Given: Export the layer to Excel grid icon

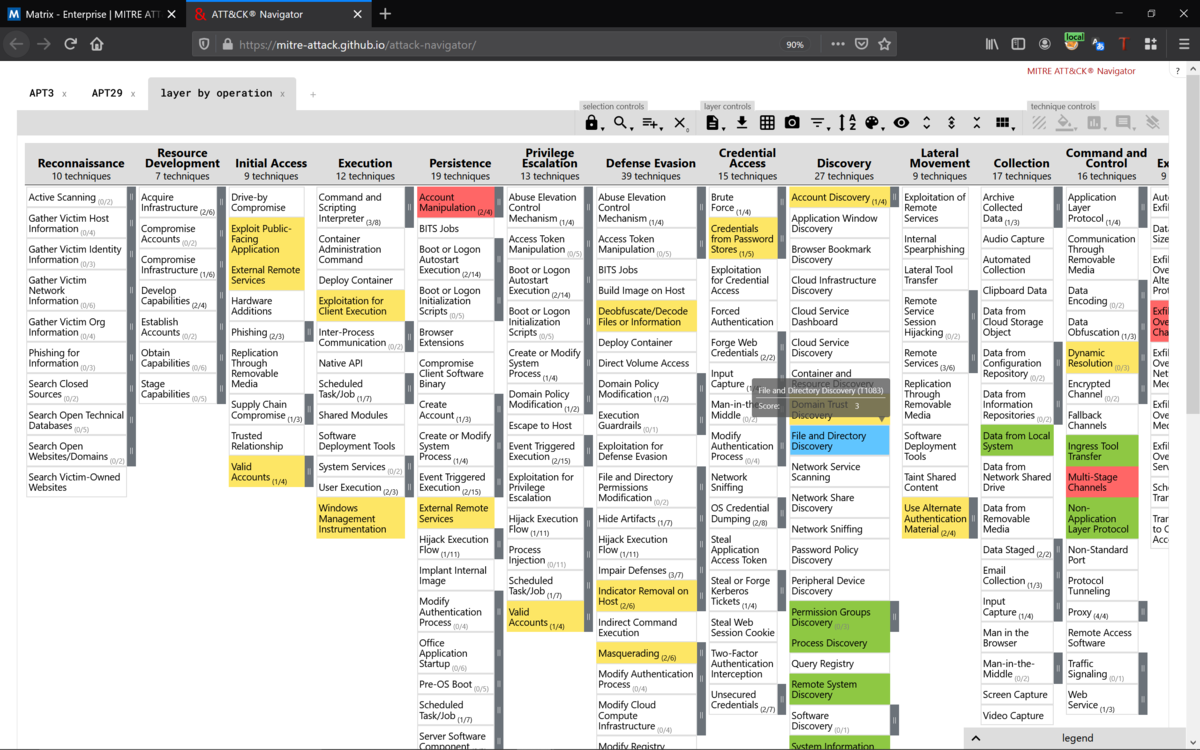Looking at the screenshot, I should (767, 123).
